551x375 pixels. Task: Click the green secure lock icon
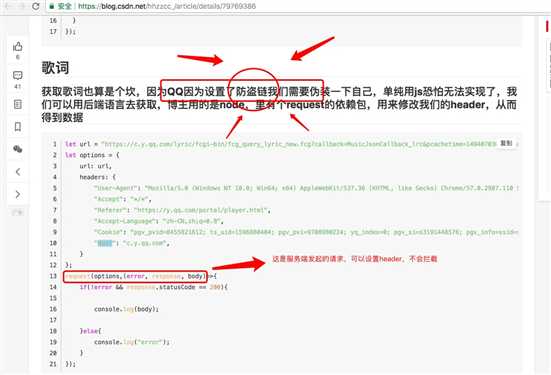pos(51,6)
